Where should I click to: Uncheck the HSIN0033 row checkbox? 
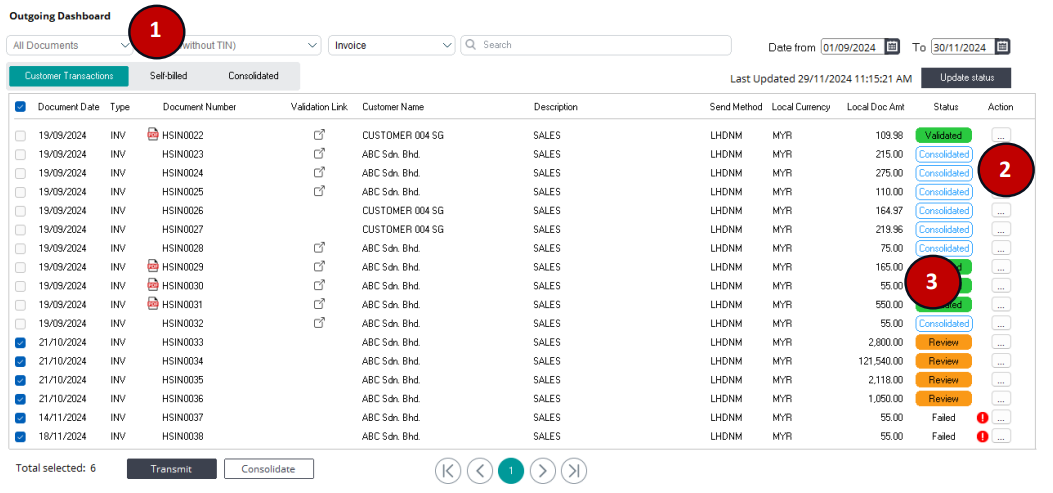21,342
